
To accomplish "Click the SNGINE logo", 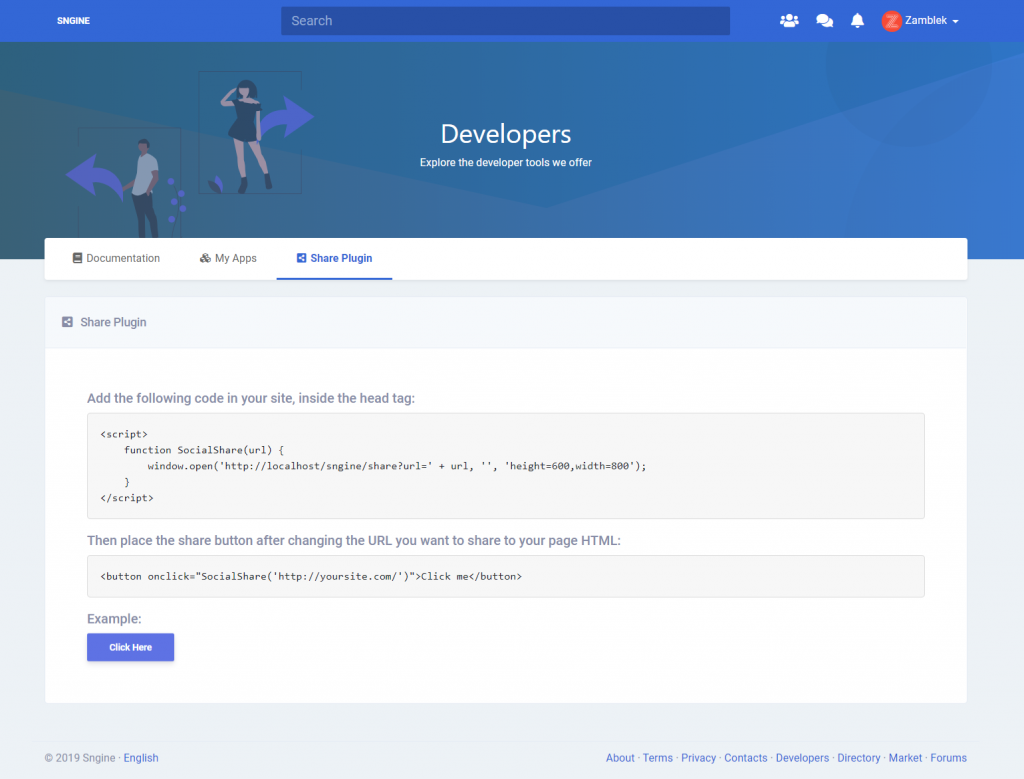I will click(73, 21).
